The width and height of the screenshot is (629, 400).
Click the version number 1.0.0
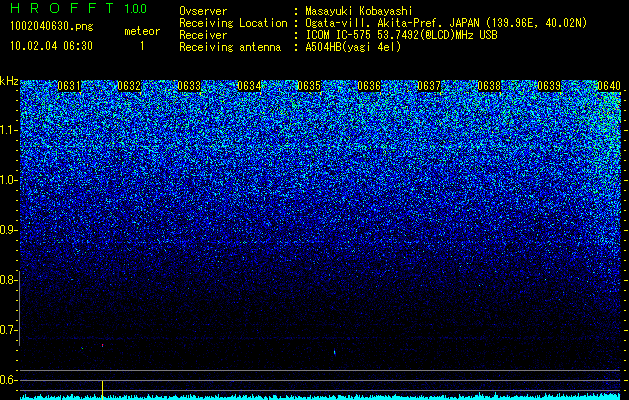pos(135,8)
